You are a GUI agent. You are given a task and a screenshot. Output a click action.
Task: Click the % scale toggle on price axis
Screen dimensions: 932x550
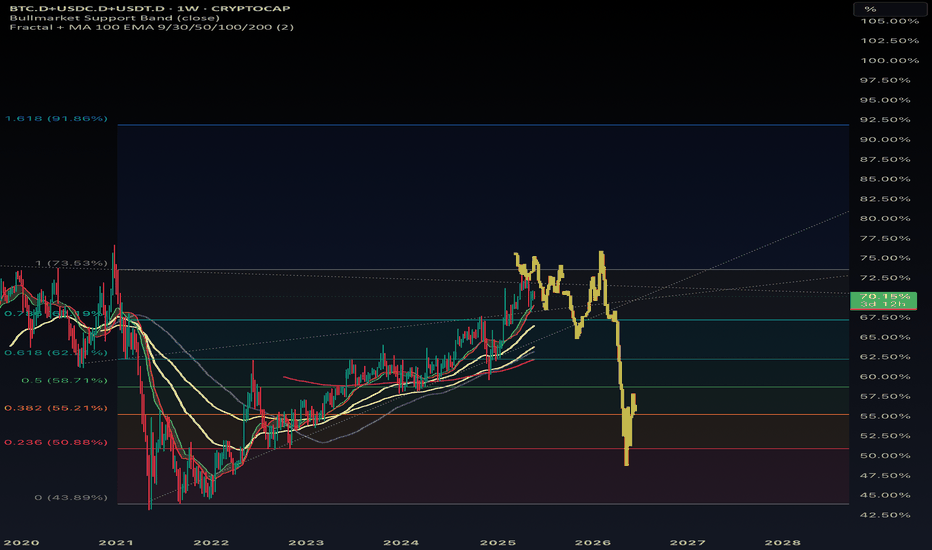coord(889,9)
